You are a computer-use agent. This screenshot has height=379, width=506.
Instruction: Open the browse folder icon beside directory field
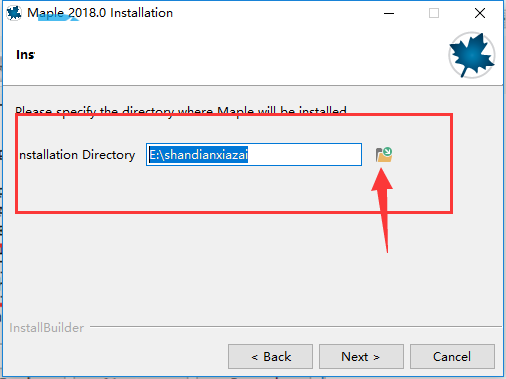pyautogui.click(x=384, y=155)
